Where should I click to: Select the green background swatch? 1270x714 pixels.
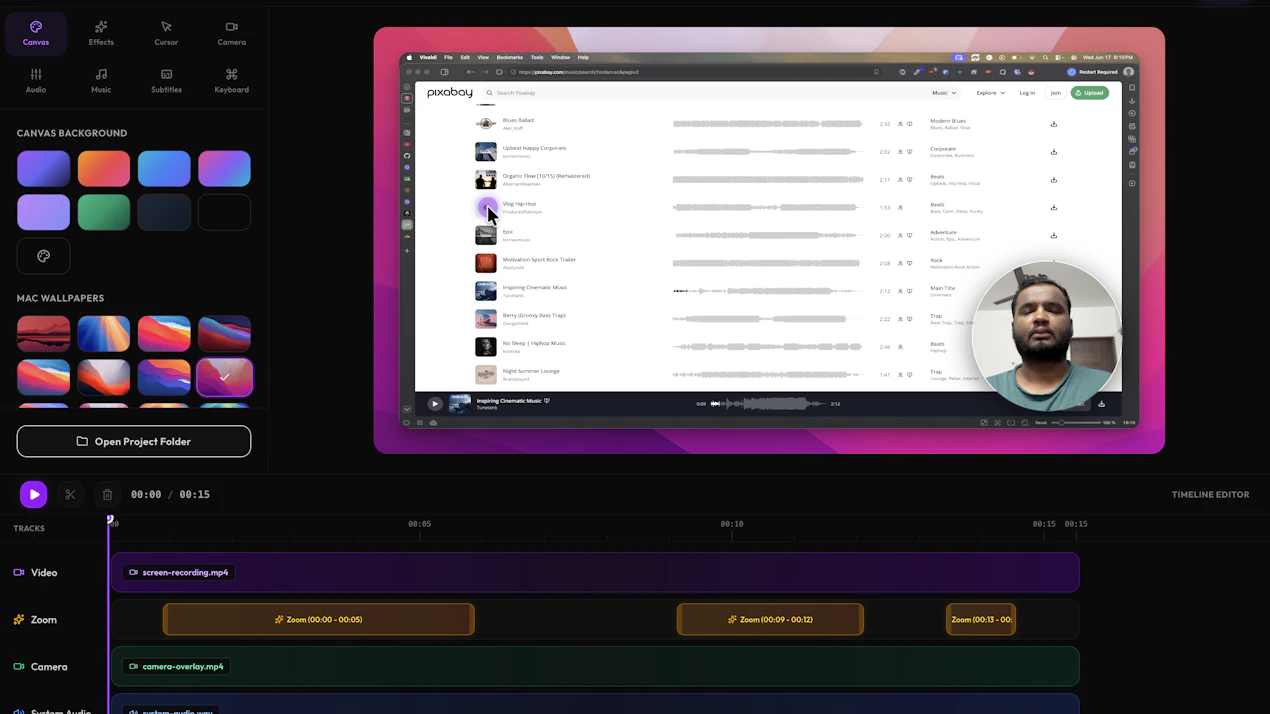104,212
